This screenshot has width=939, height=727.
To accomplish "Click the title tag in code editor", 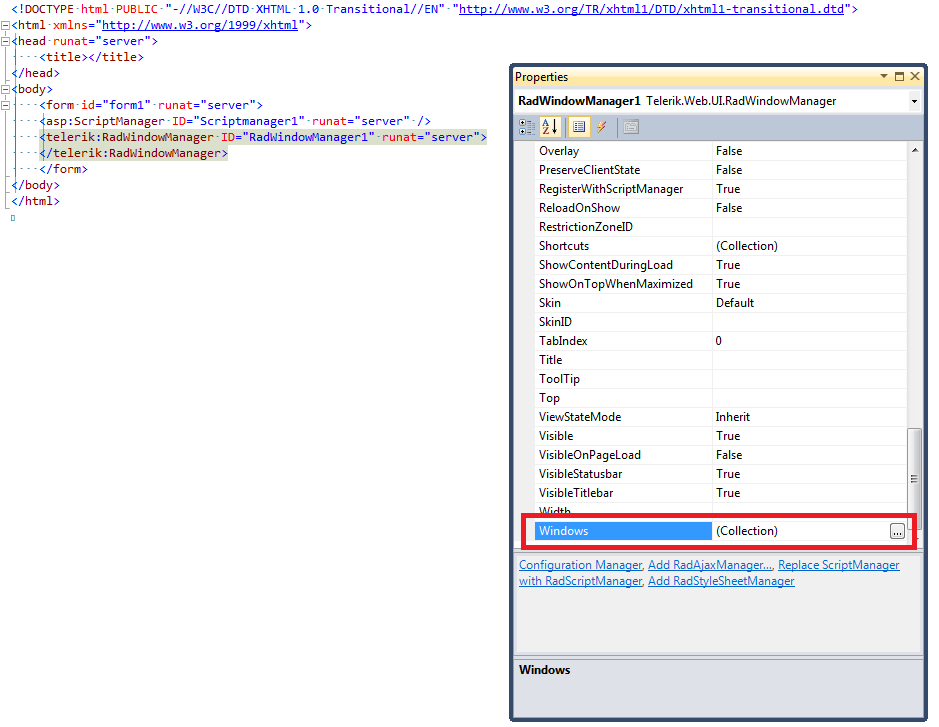I will [x=92, y=57].
